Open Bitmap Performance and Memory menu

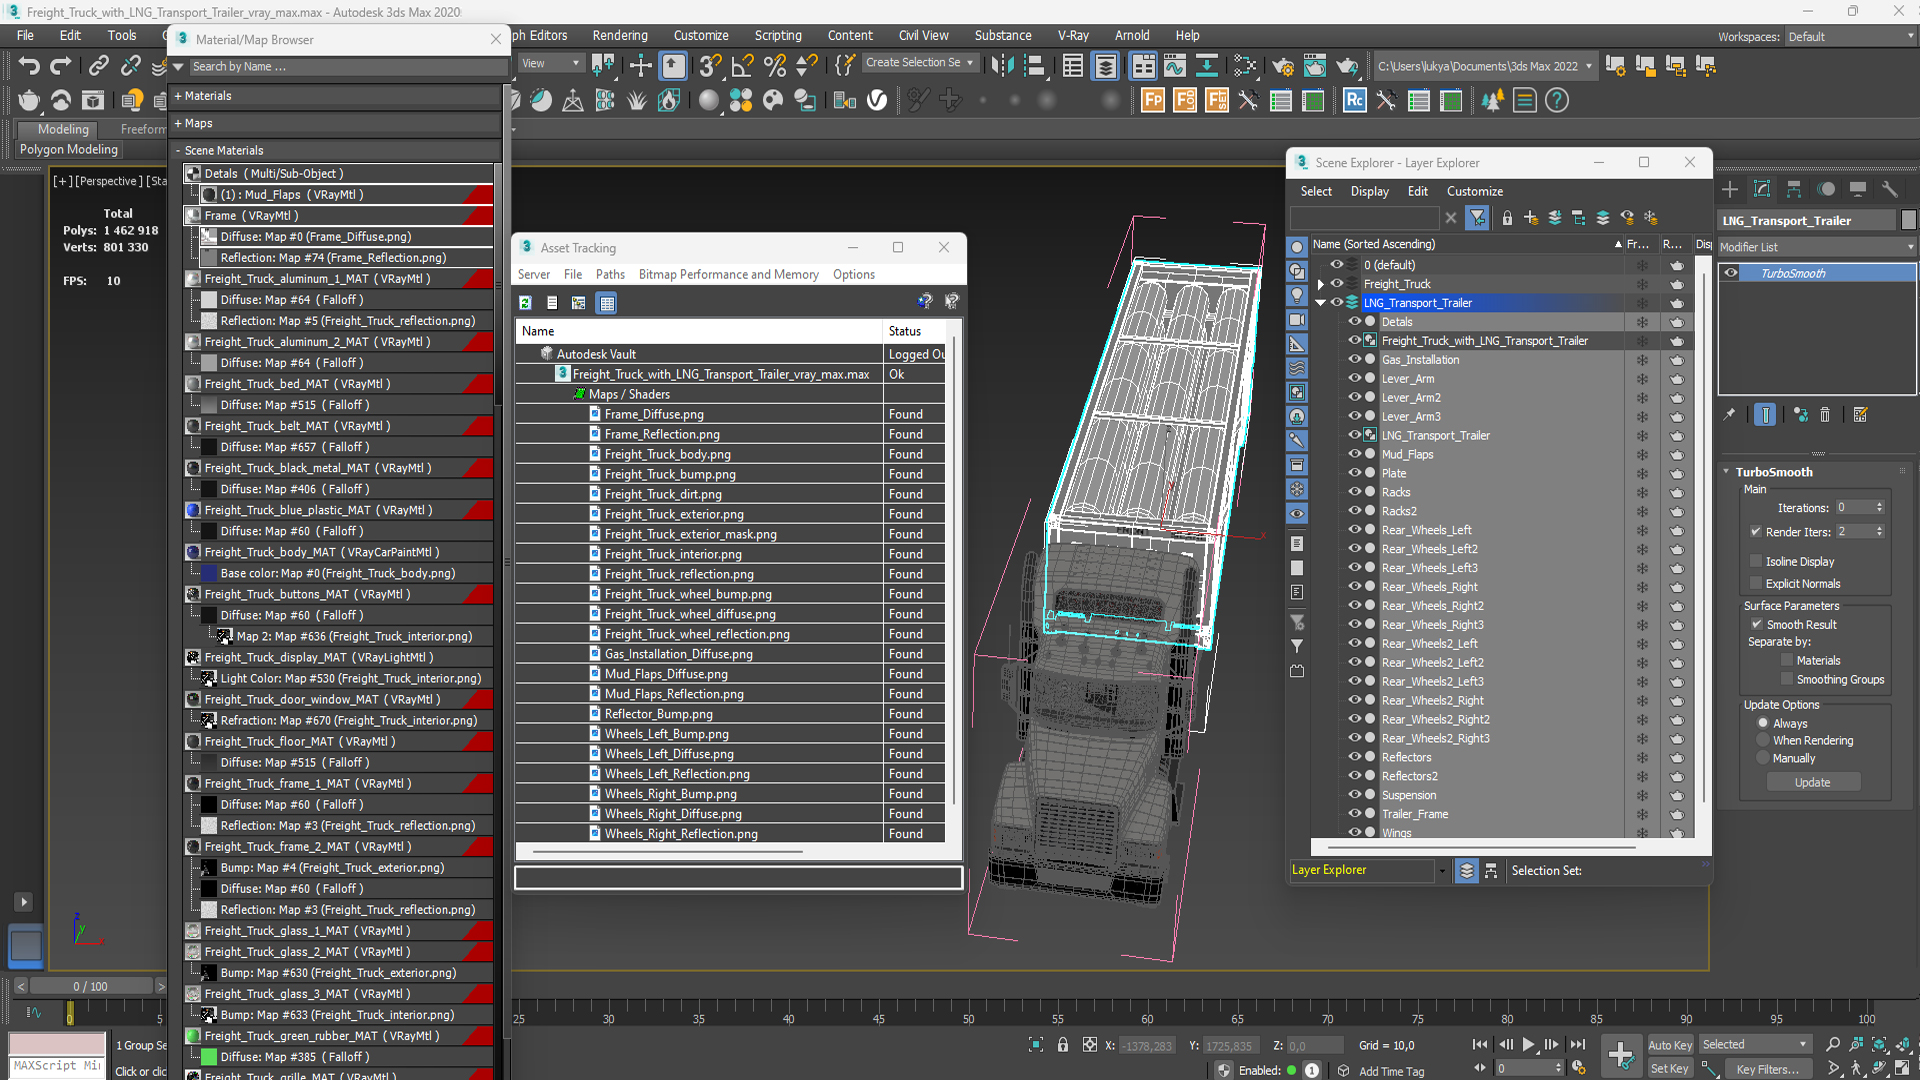(x=728, y=274)
